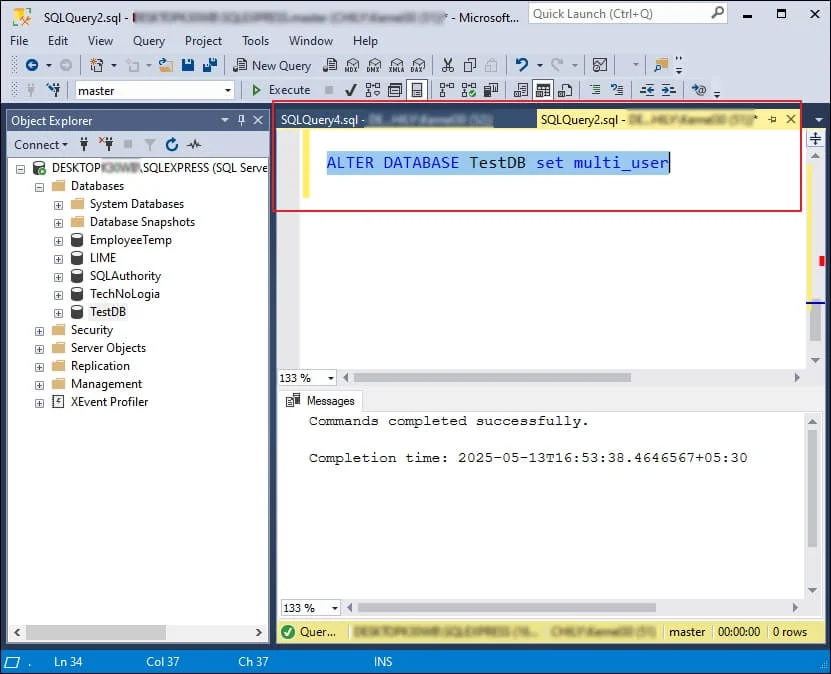This screenshot has width=831, height=674.
Task: Open the editor 133 % zoom dropdown
Action: [x=331, y=378]
